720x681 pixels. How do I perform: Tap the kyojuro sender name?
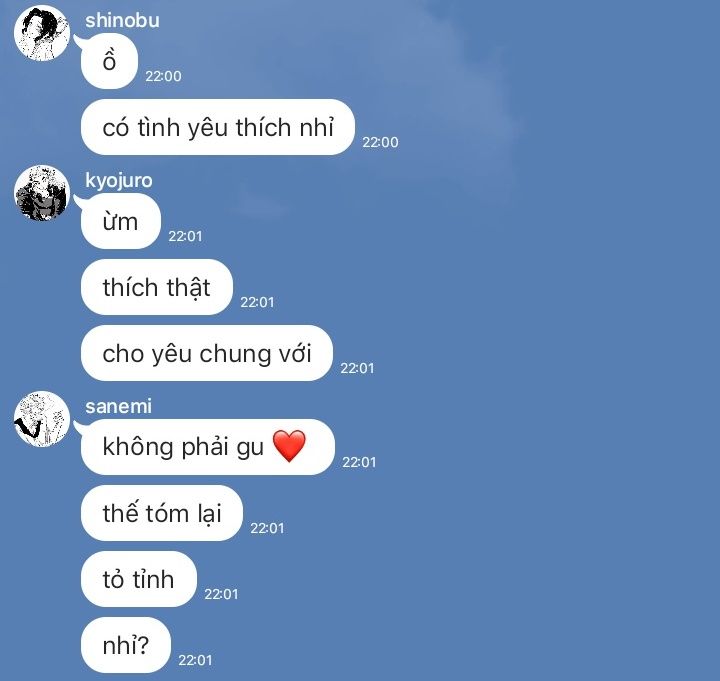pyautogui.click(x=118, y=180)
